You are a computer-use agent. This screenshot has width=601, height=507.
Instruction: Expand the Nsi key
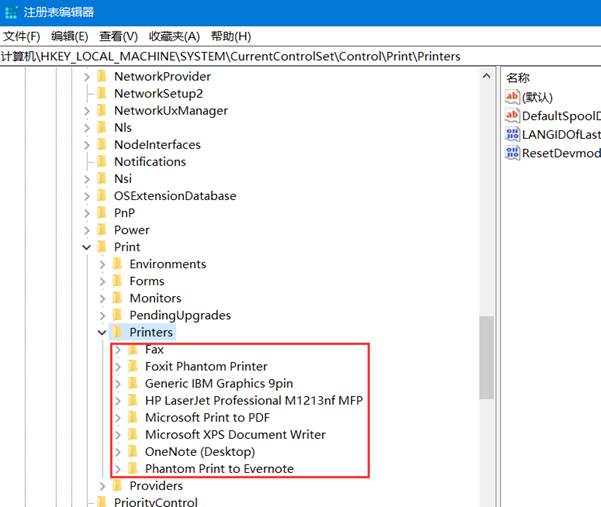click(x=87, y=179)
